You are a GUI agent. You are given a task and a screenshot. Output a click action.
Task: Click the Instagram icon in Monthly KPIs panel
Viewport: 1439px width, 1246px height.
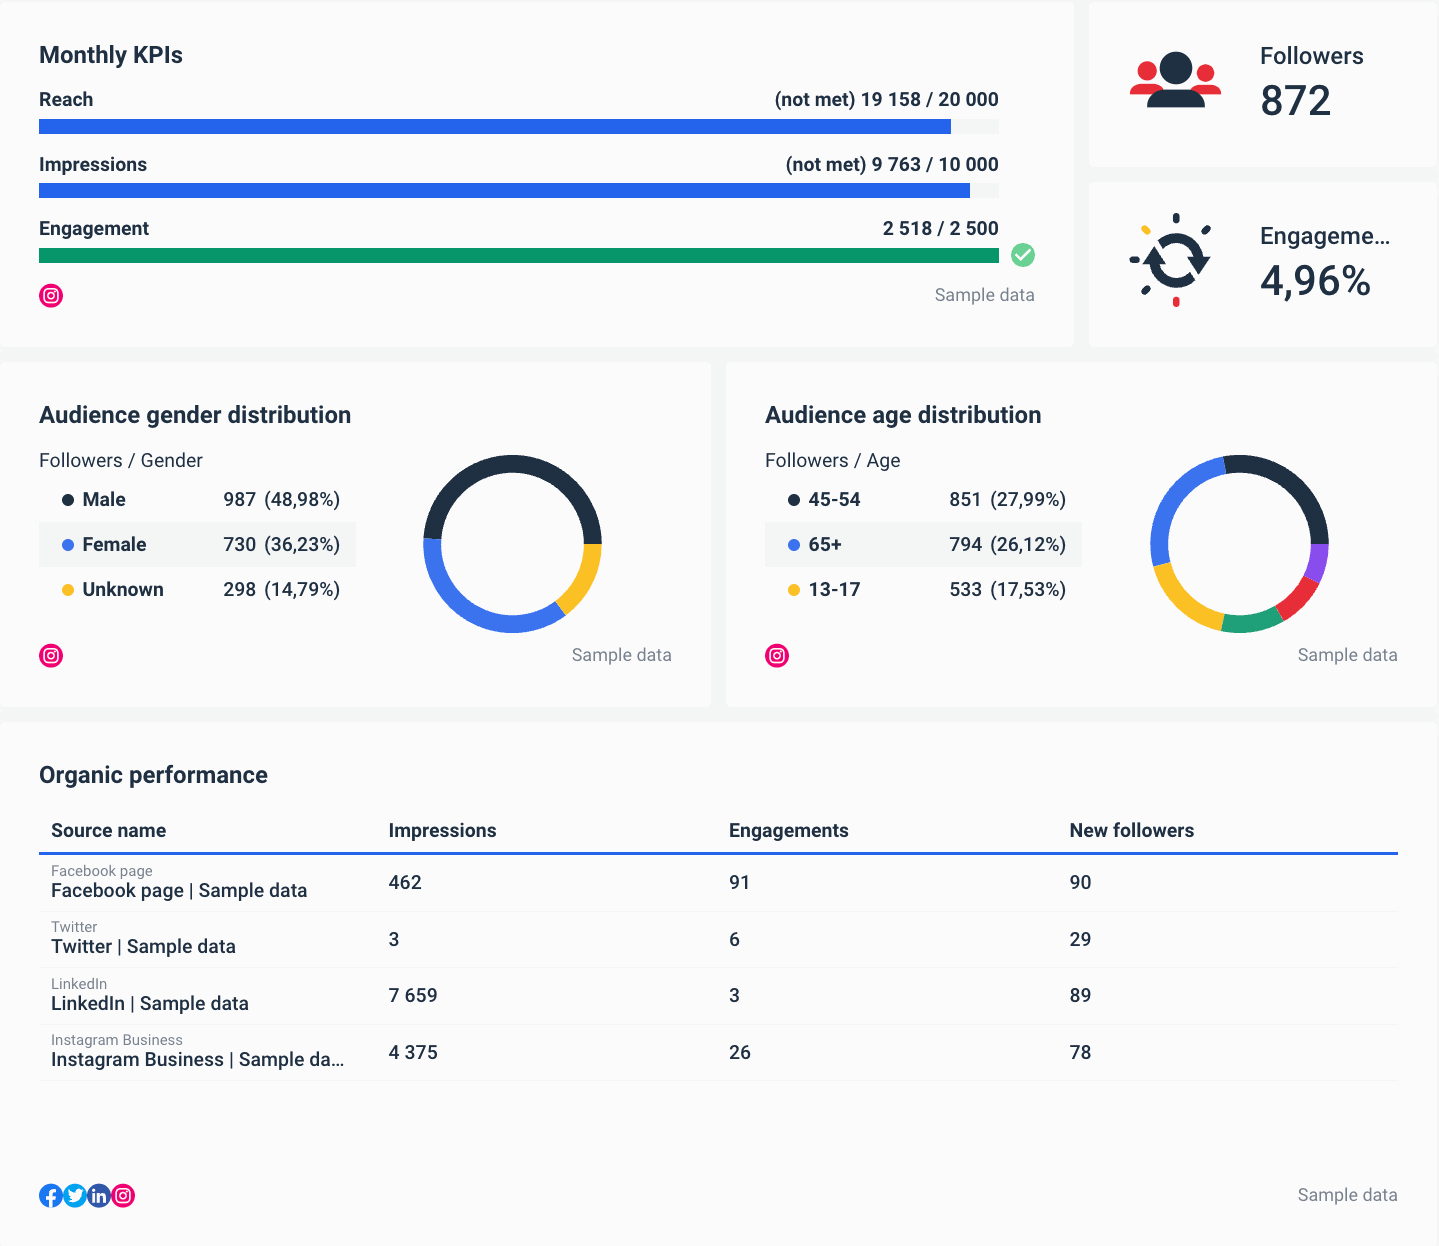50,295
